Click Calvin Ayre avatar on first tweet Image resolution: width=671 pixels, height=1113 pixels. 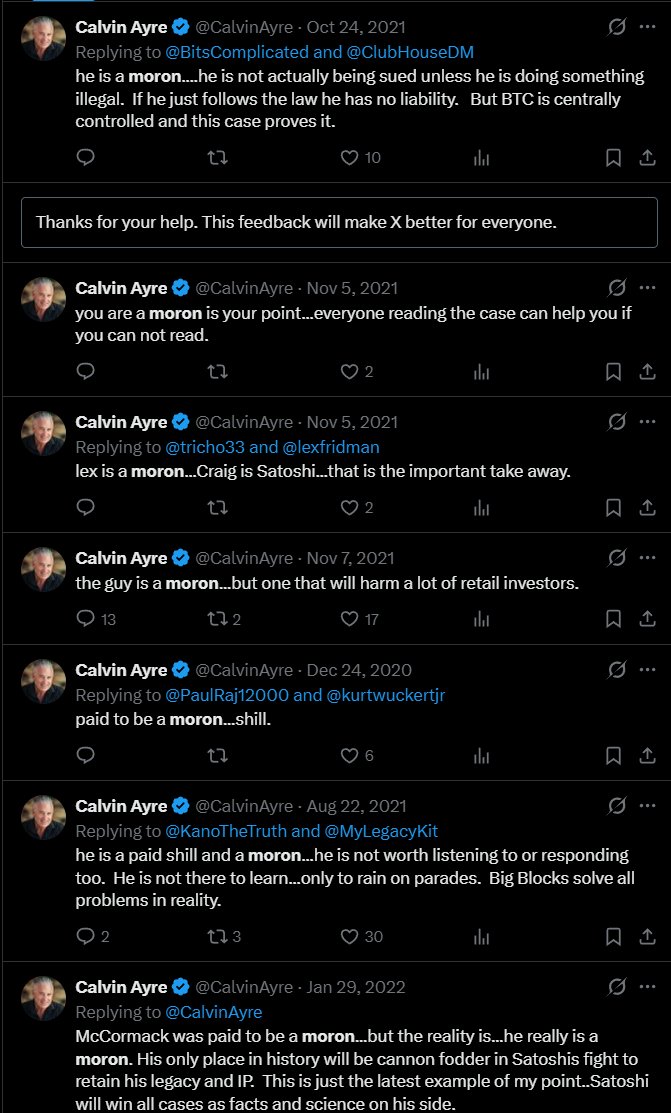click(43, 38)
